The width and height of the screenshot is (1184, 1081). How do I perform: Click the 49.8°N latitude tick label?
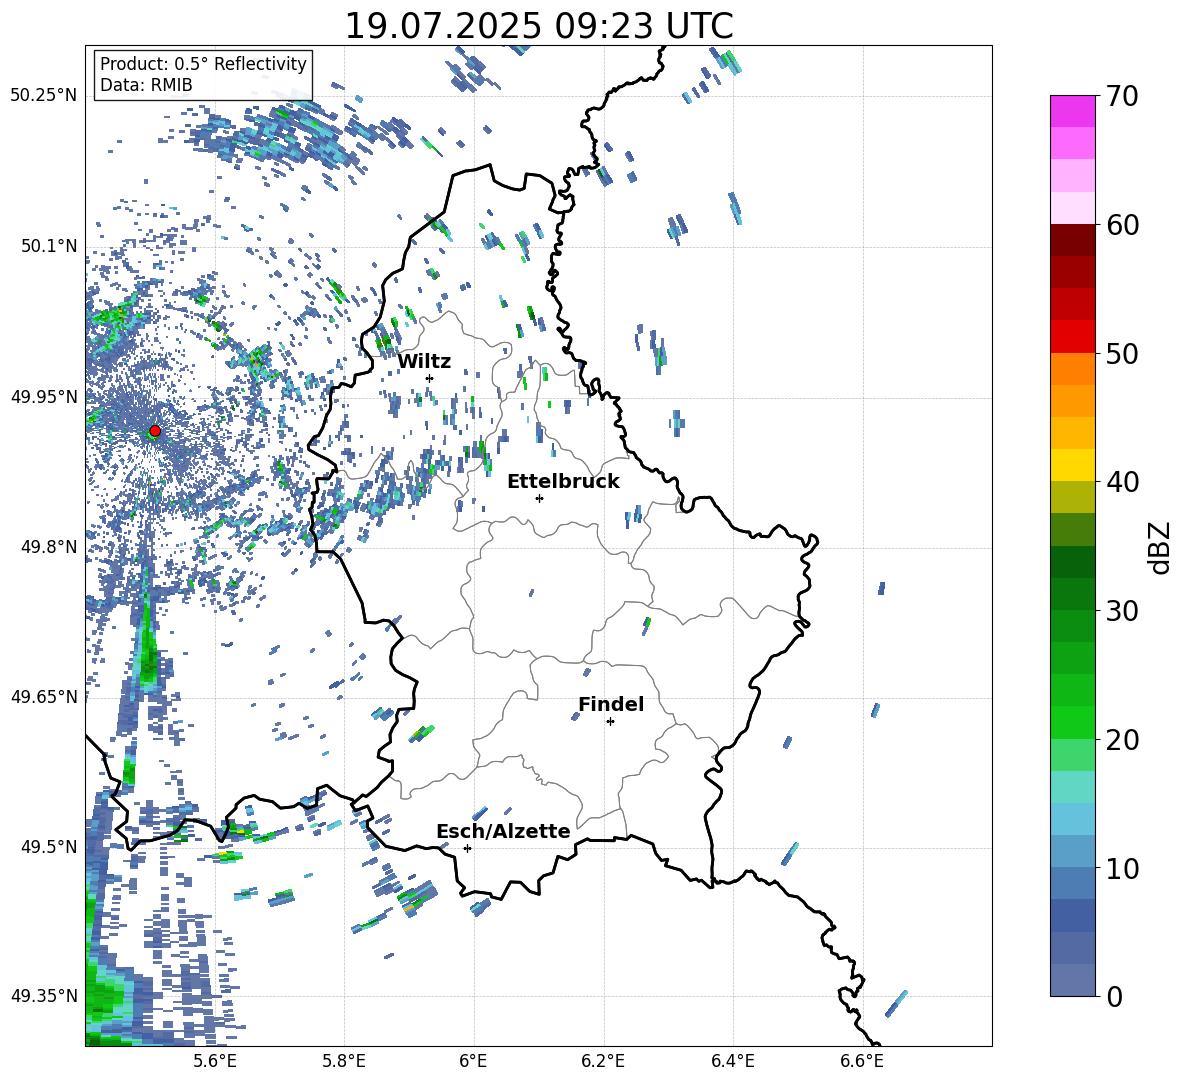tap(48, 546)
